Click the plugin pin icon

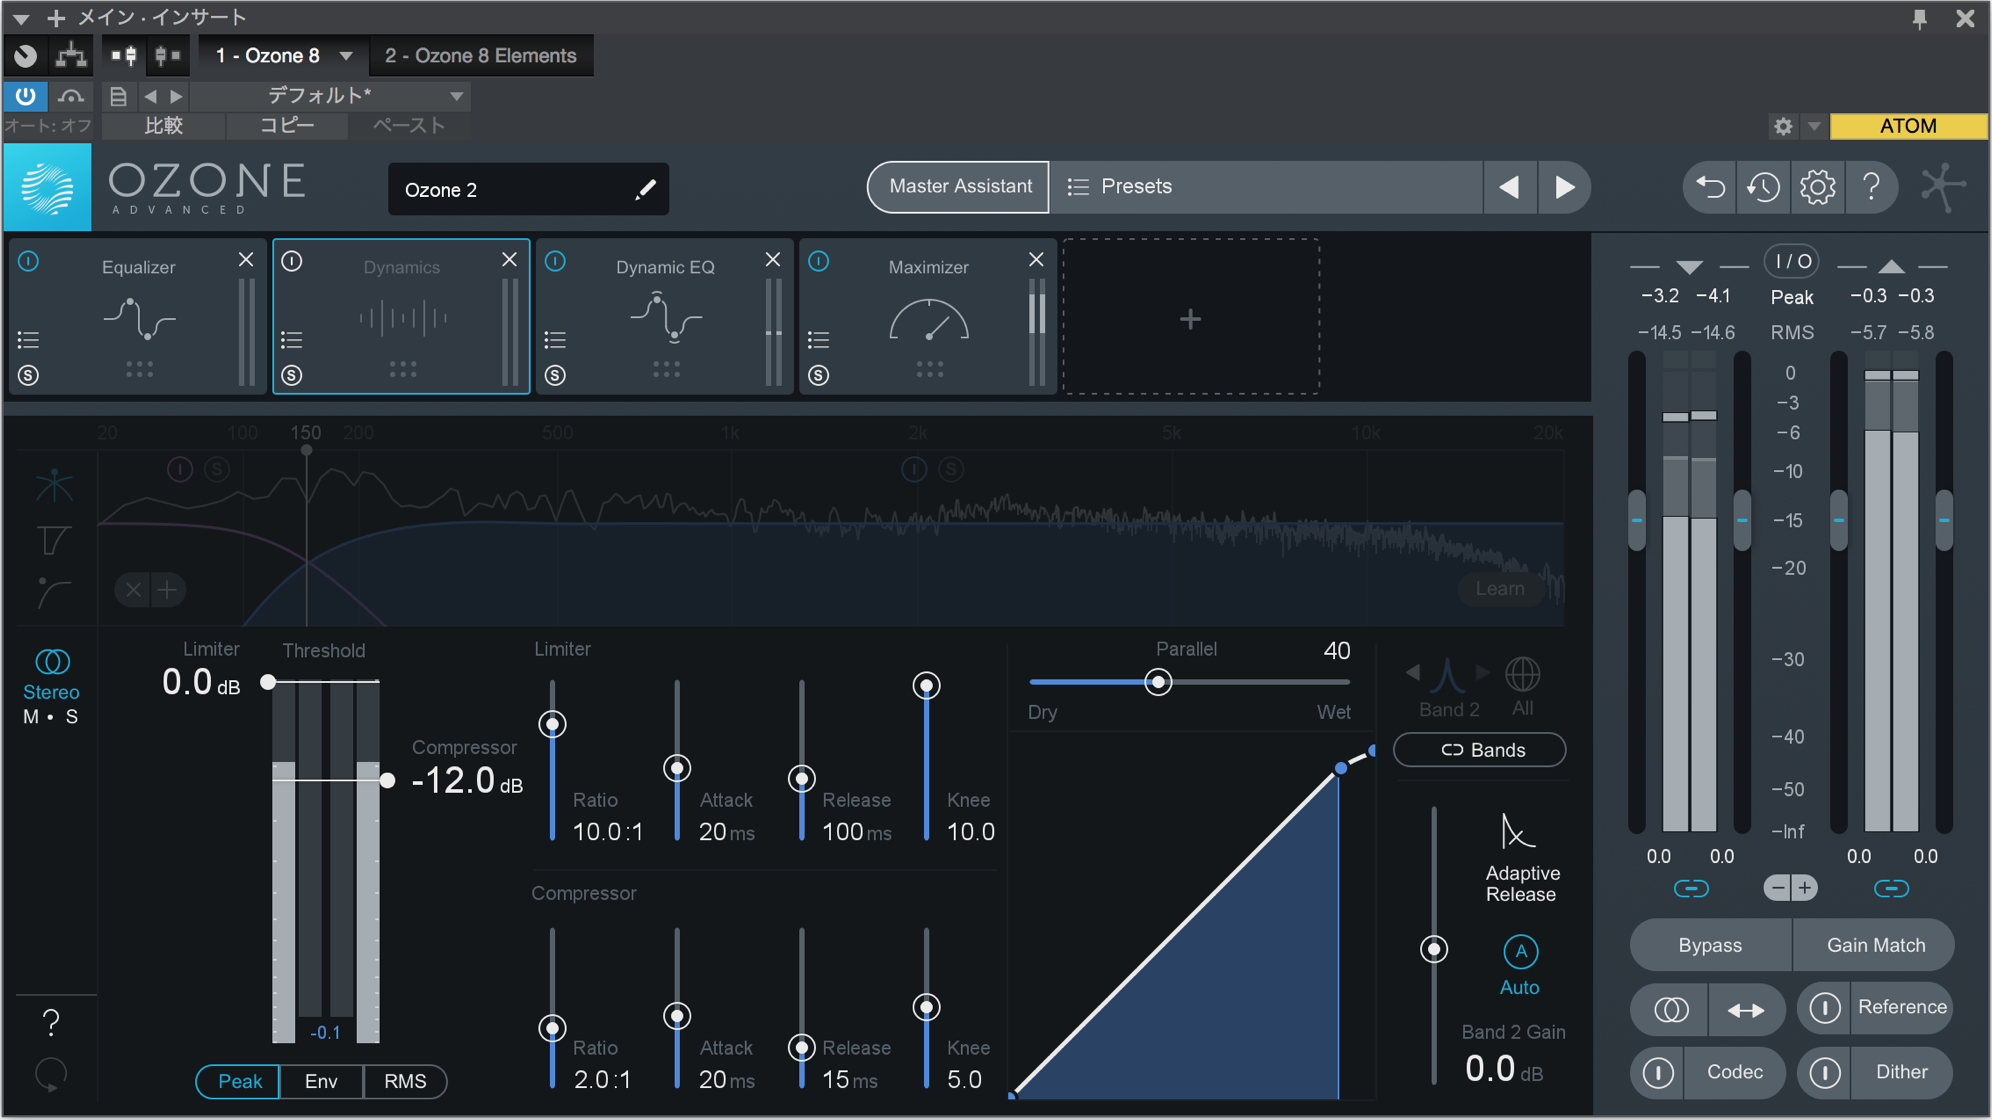(1919, 18)
